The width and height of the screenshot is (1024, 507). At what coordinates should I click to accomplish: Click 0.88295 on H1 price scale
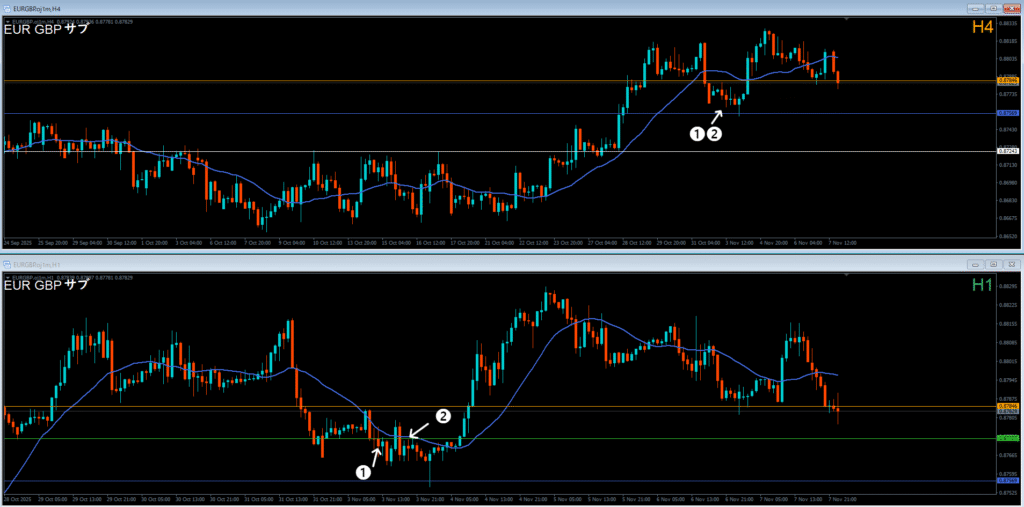(x=1006, y=286)
